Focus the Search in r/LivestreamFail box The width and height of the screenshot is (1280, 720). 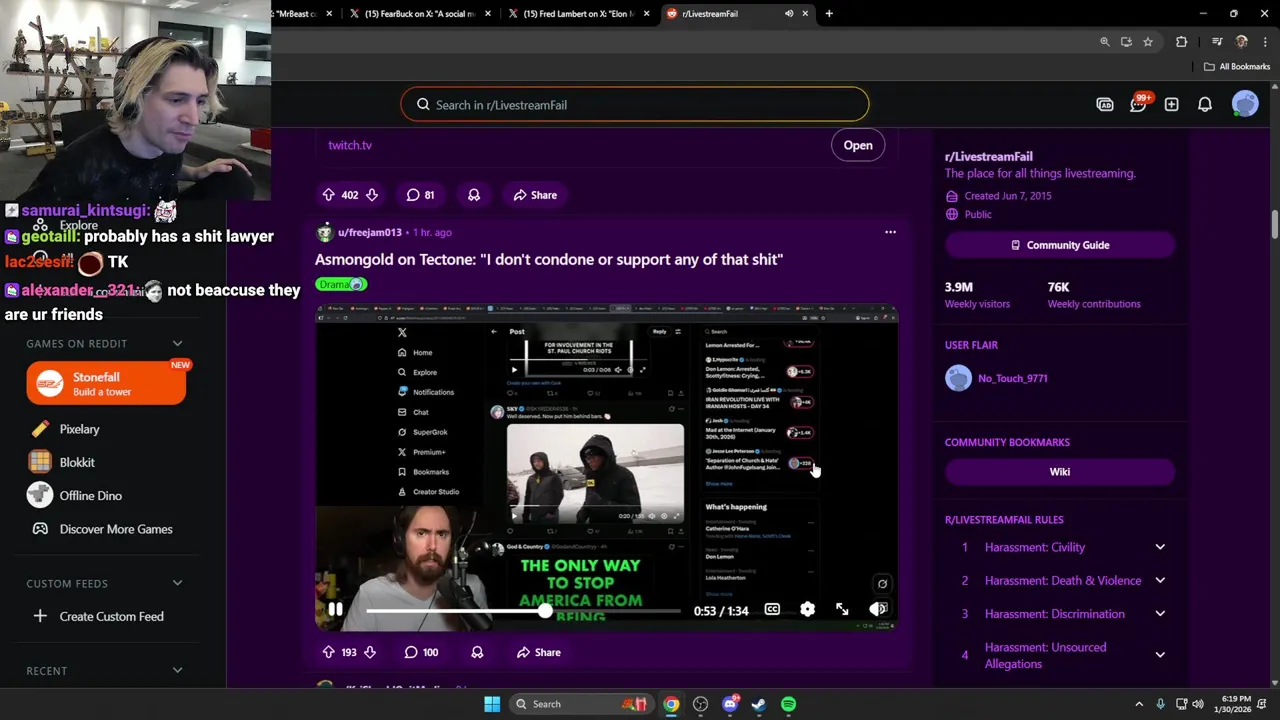(635, 104)
